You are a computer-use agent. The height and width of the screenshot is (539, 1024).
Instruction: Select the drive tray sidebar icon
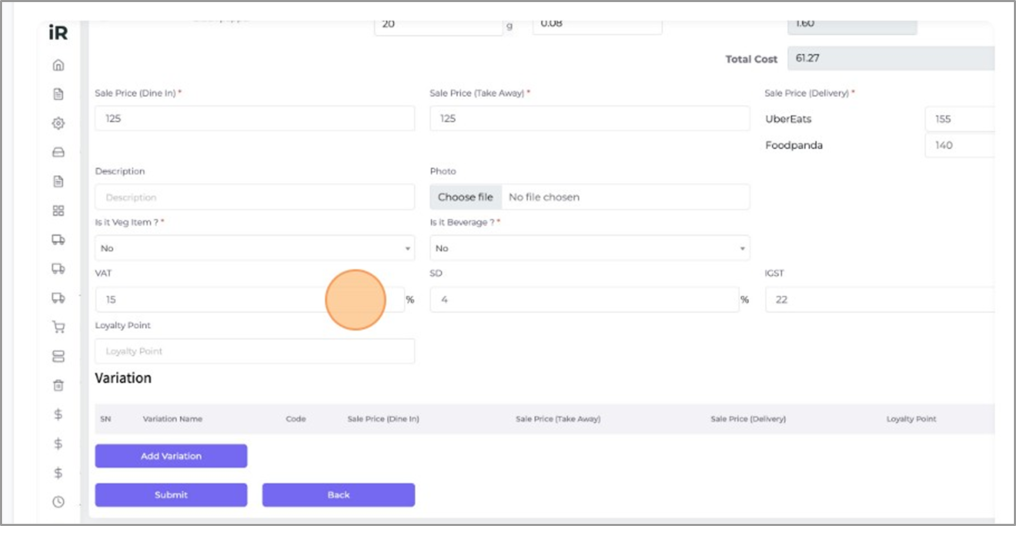click(x=58, y=152)
